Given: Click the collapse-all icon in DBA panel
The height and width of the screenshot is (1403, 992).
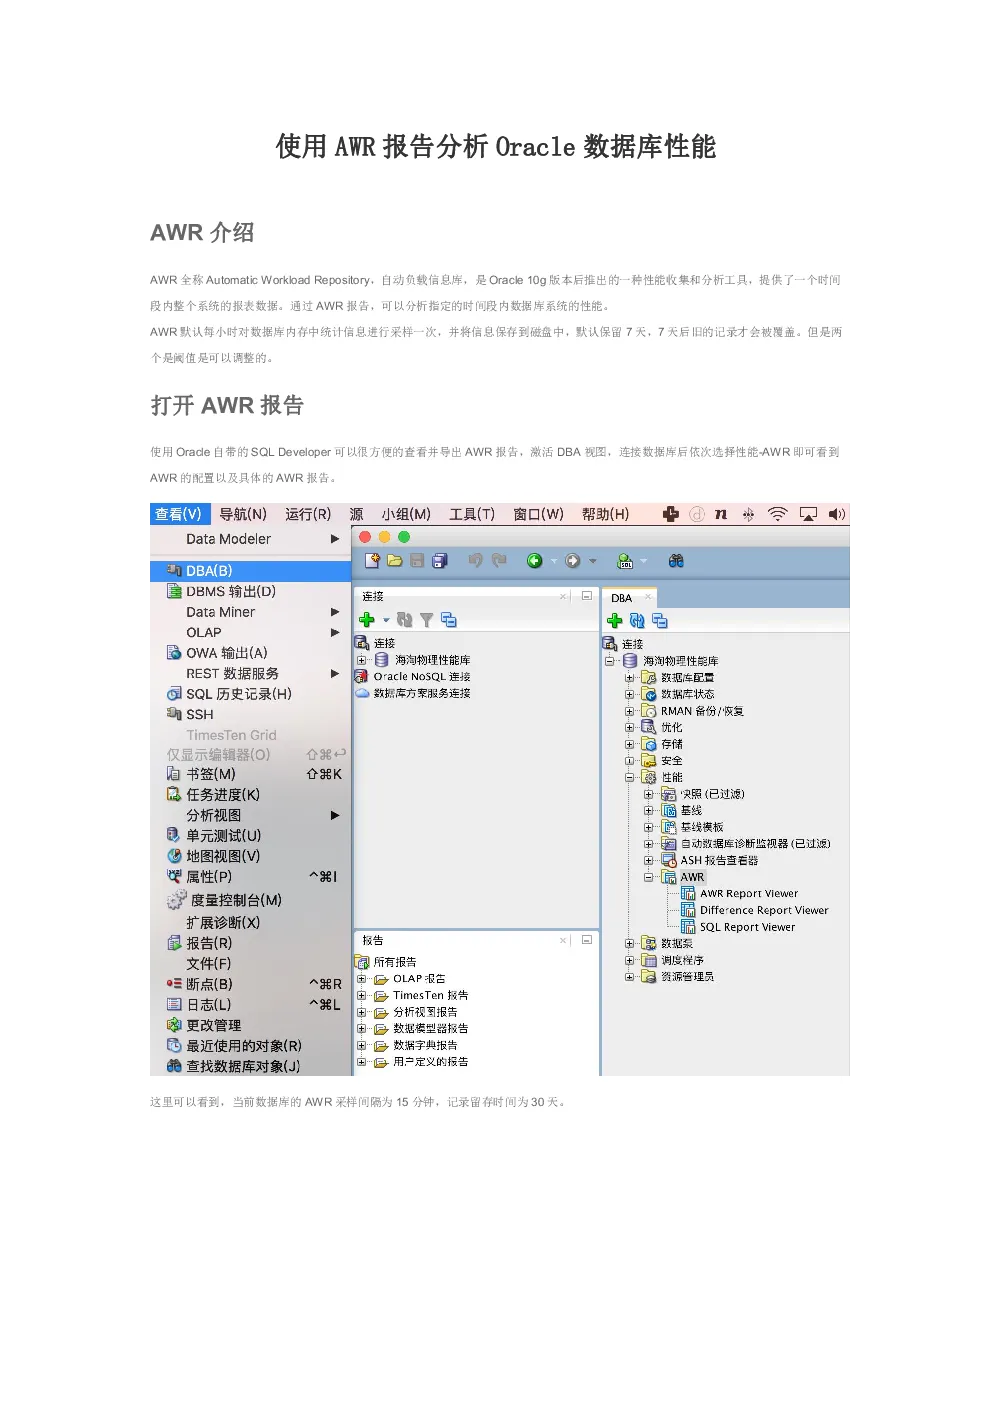Looking at the screenshot, I should [659, 621].
